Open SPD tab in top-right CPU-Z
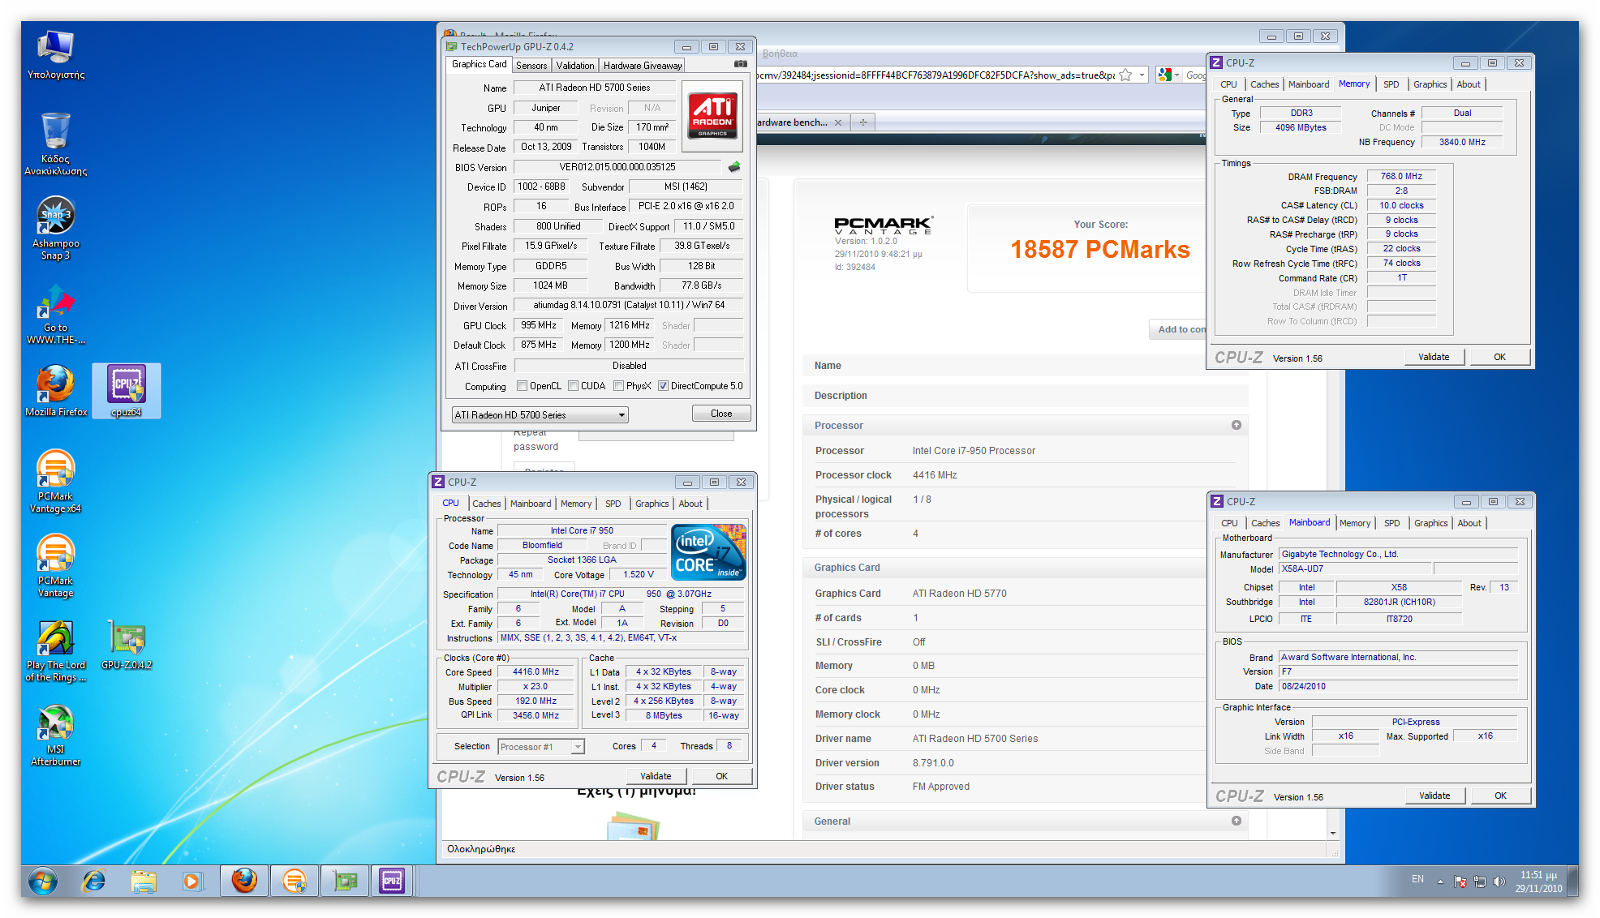 1391,85
